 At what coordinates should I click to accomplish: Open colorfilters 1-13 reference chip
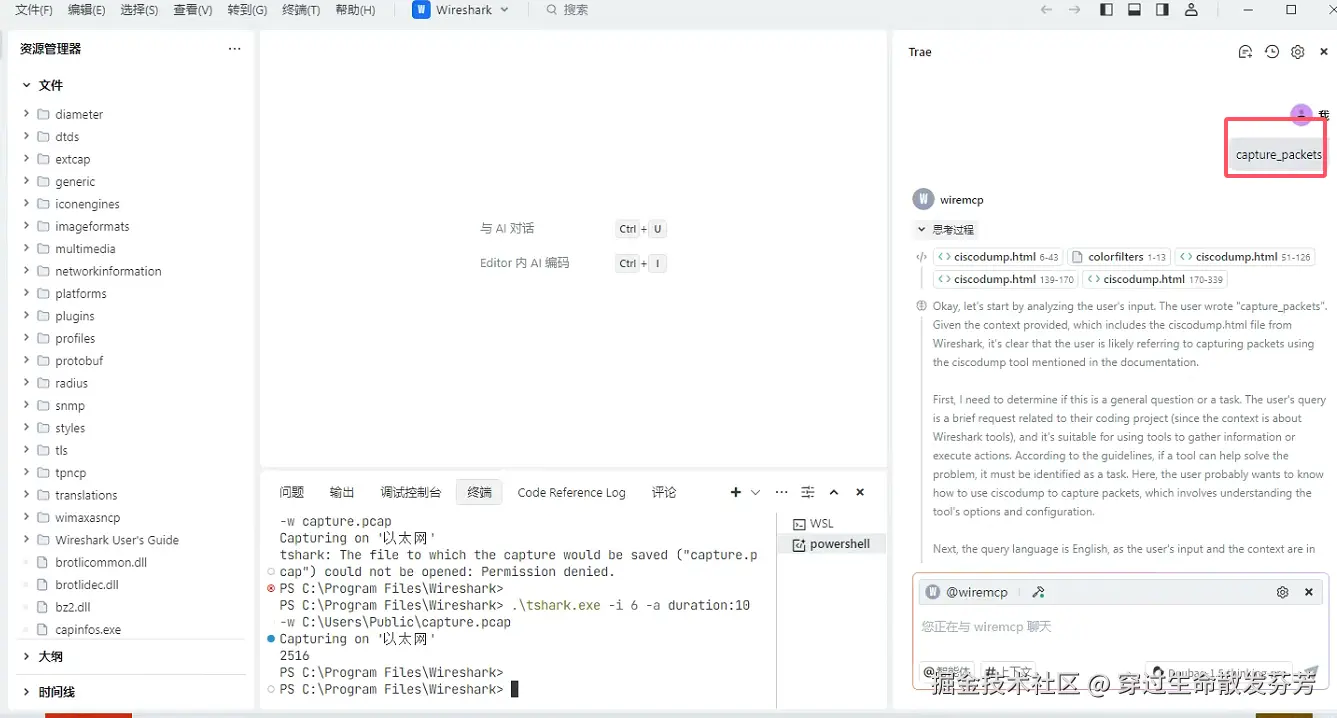[1119, 257]
